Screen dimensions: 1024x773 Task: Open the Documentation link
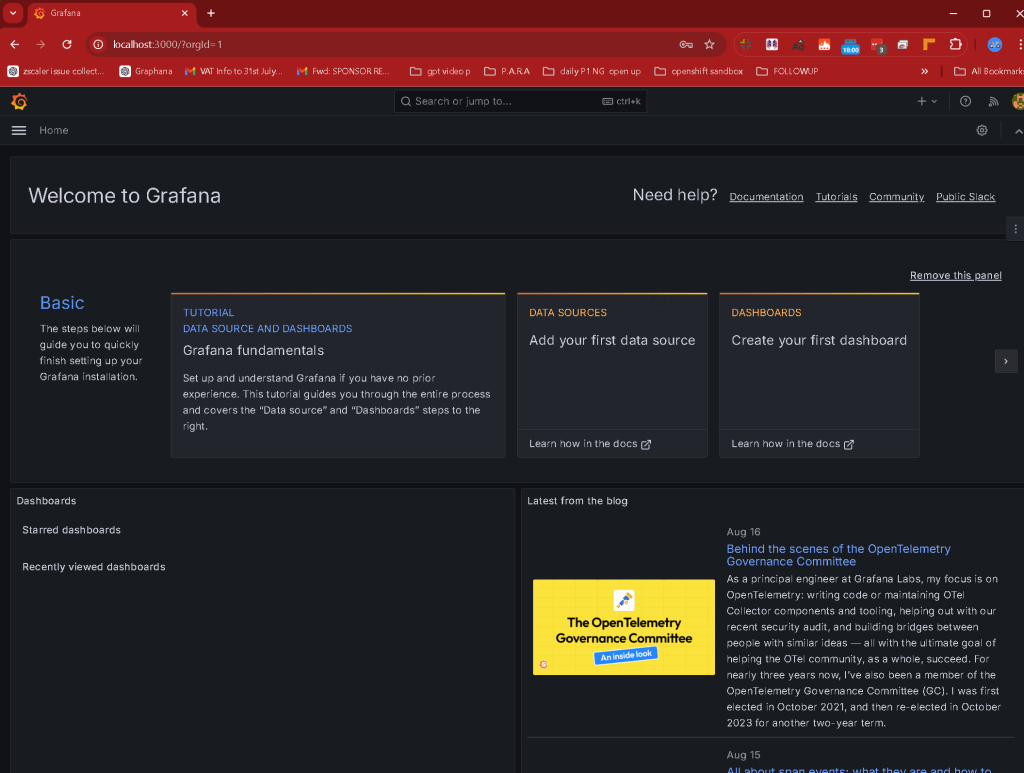click(x=766, y=197)
